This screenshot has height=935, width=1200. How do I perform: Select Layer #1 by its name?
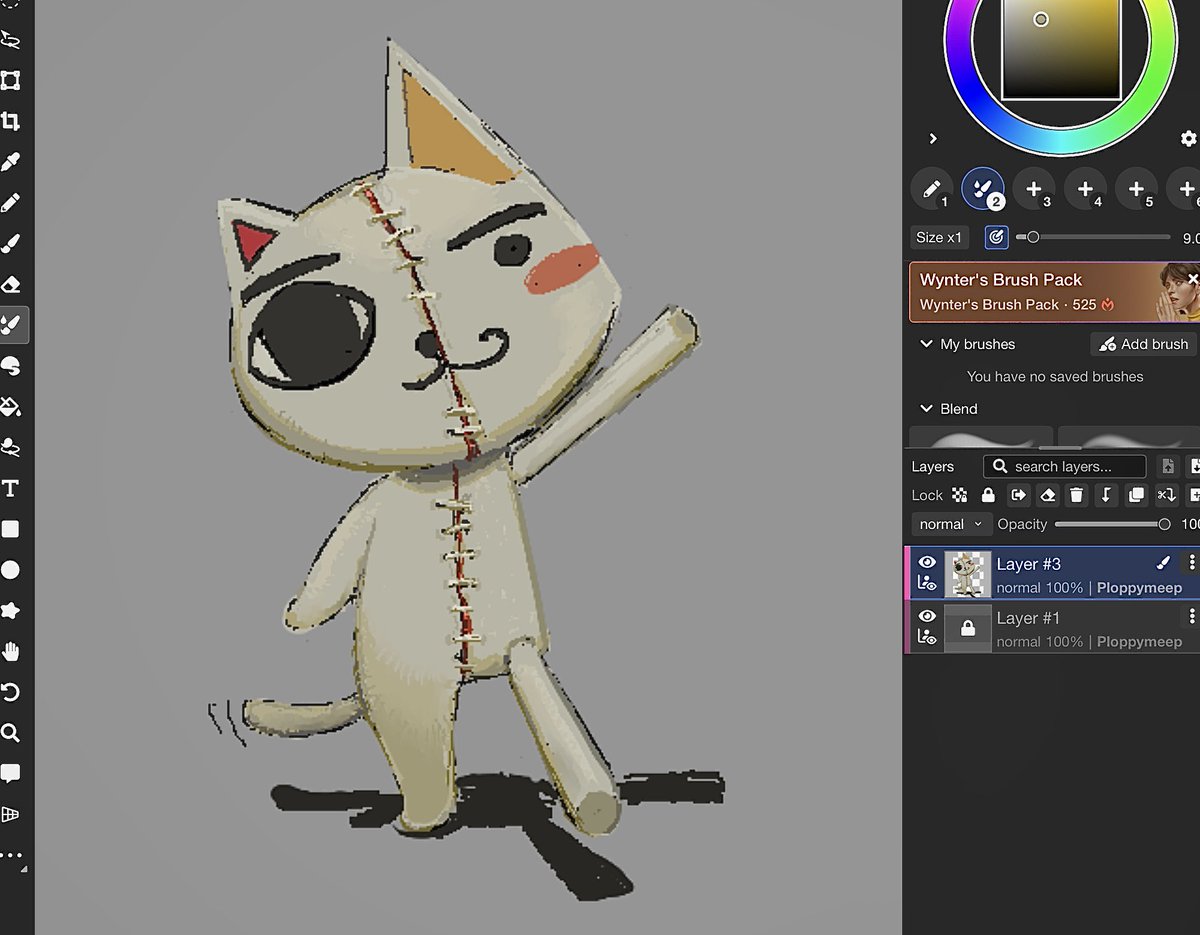tap(1028, 618)
